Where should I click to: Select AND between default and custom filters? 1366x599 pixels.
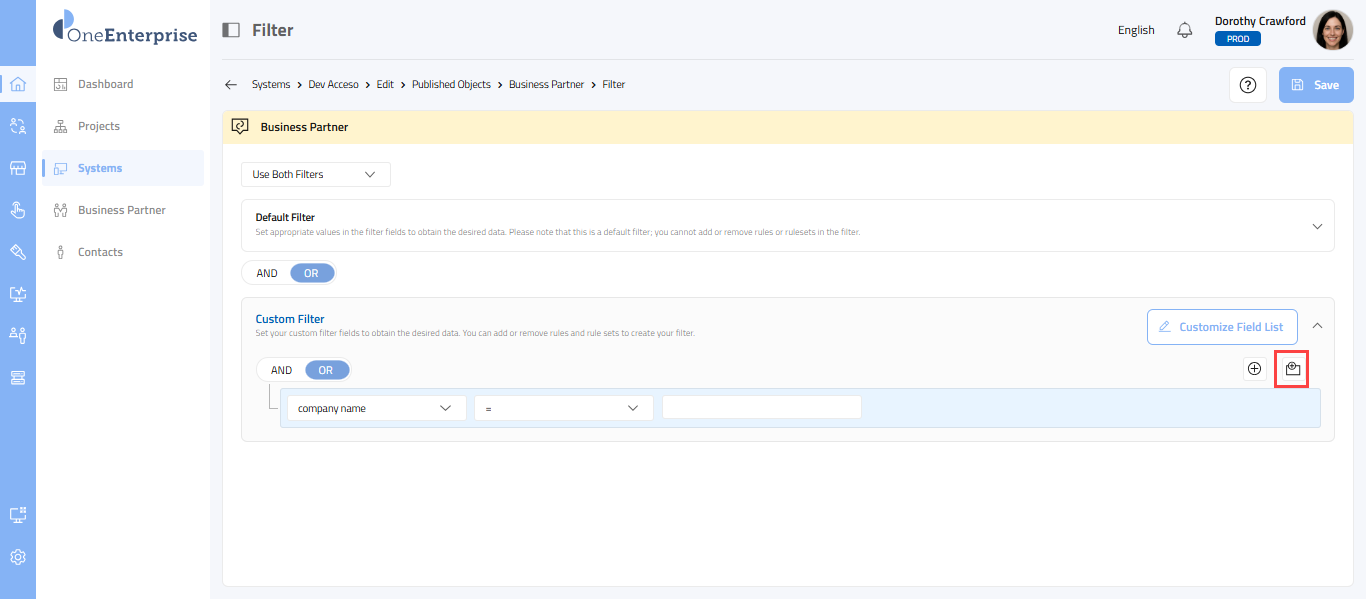(x=267, y=273)
